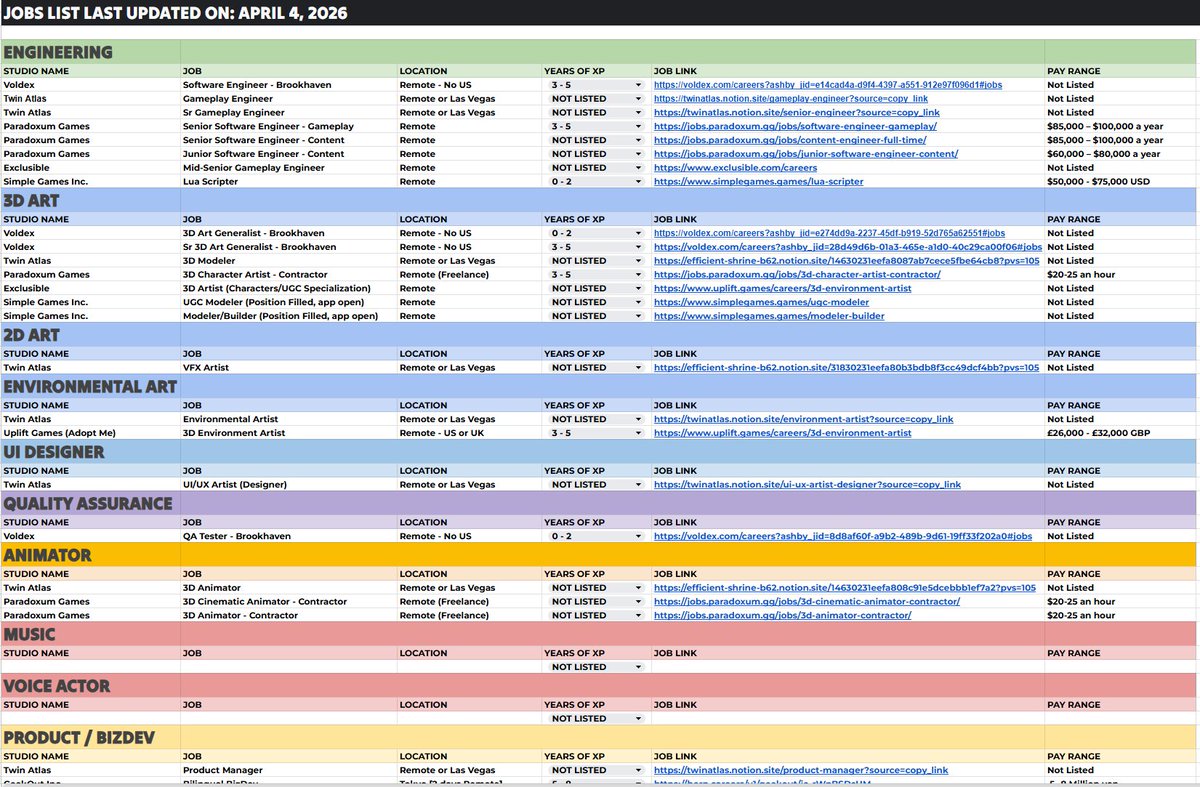Open the Voldex link for Software Engineer - Brookhaven

[x=828, y=85]
